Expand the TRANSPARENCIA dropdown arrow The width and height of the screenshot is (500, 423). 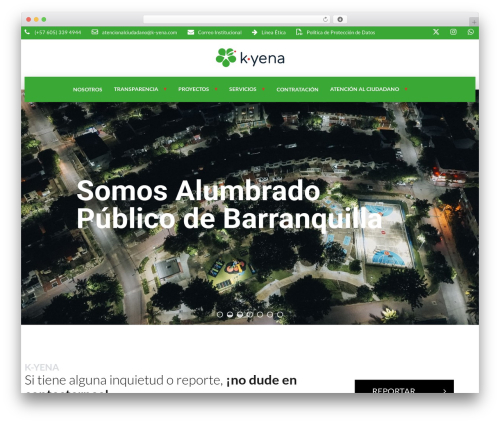click(x=165, y=89)
